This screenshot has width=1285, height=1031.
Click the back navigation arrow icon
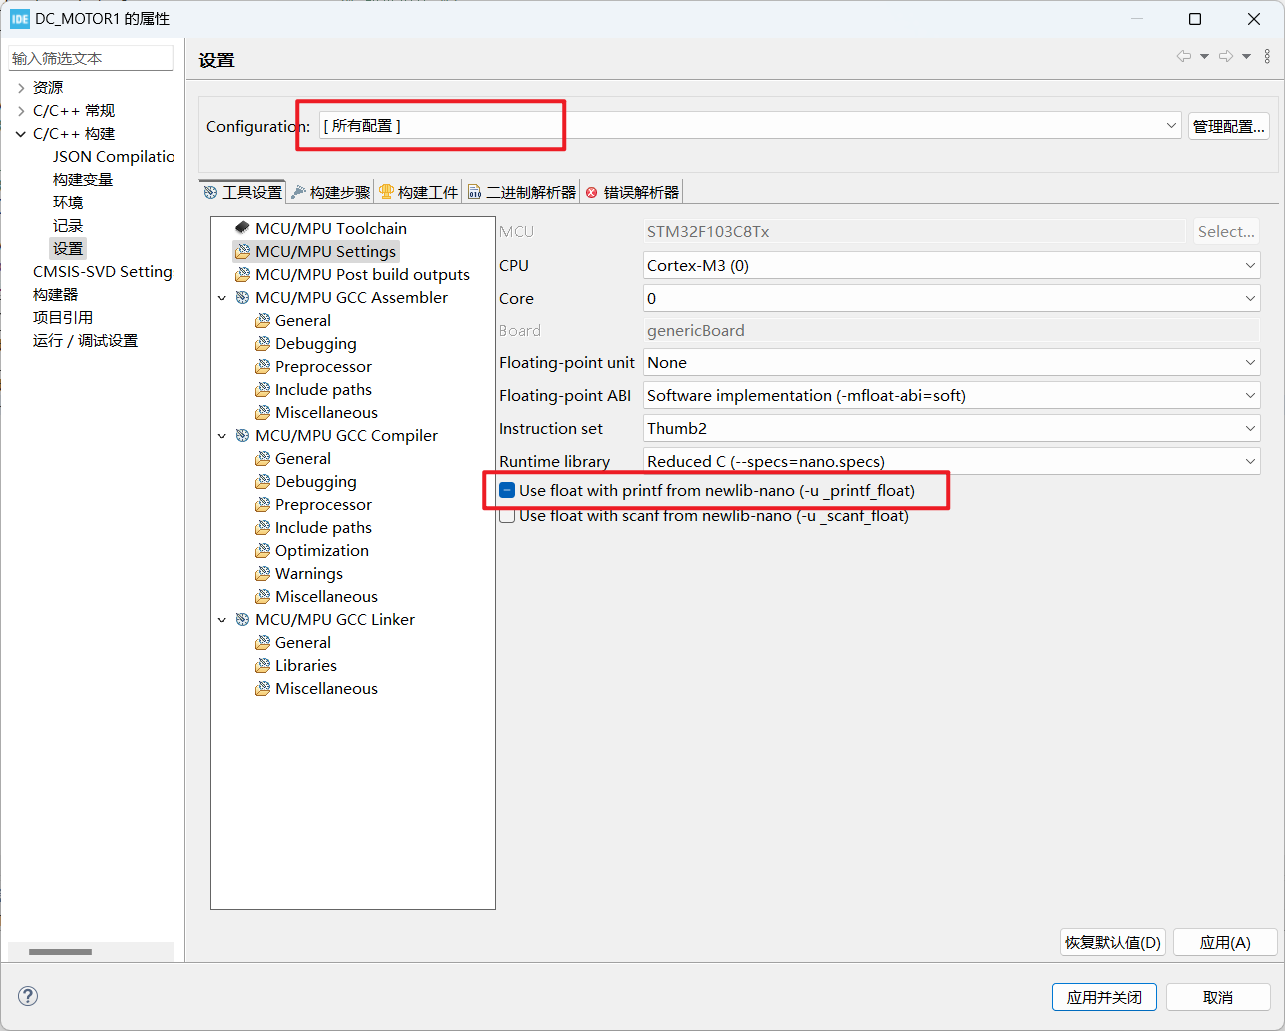point(1183,56)
